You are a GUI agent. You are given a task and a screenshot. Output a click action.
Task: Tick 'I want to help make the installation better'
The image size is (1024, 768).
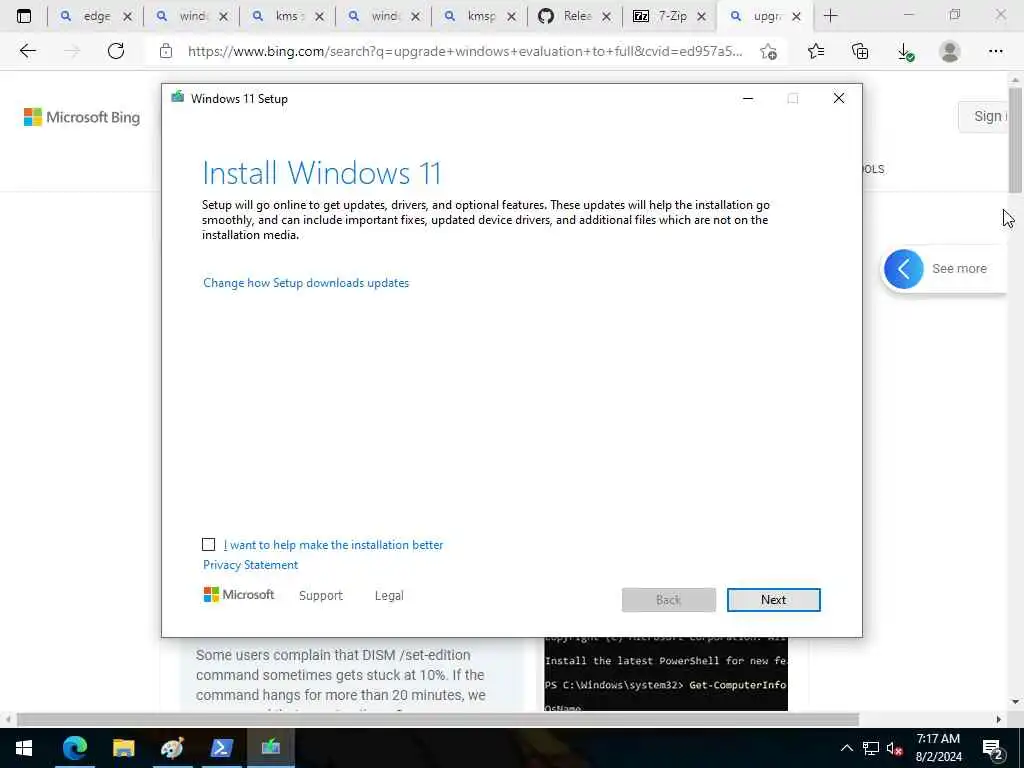[208, 545]
